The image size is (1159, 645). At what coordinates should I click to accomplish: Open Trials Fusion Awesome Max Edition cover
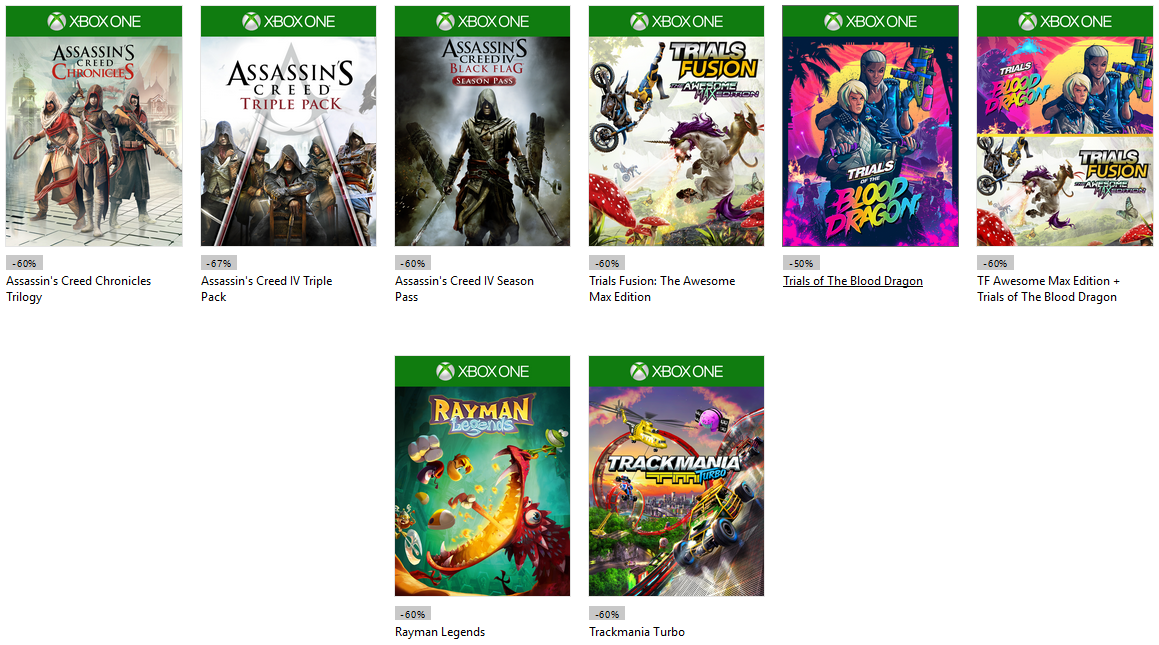(x=676, y=140)
